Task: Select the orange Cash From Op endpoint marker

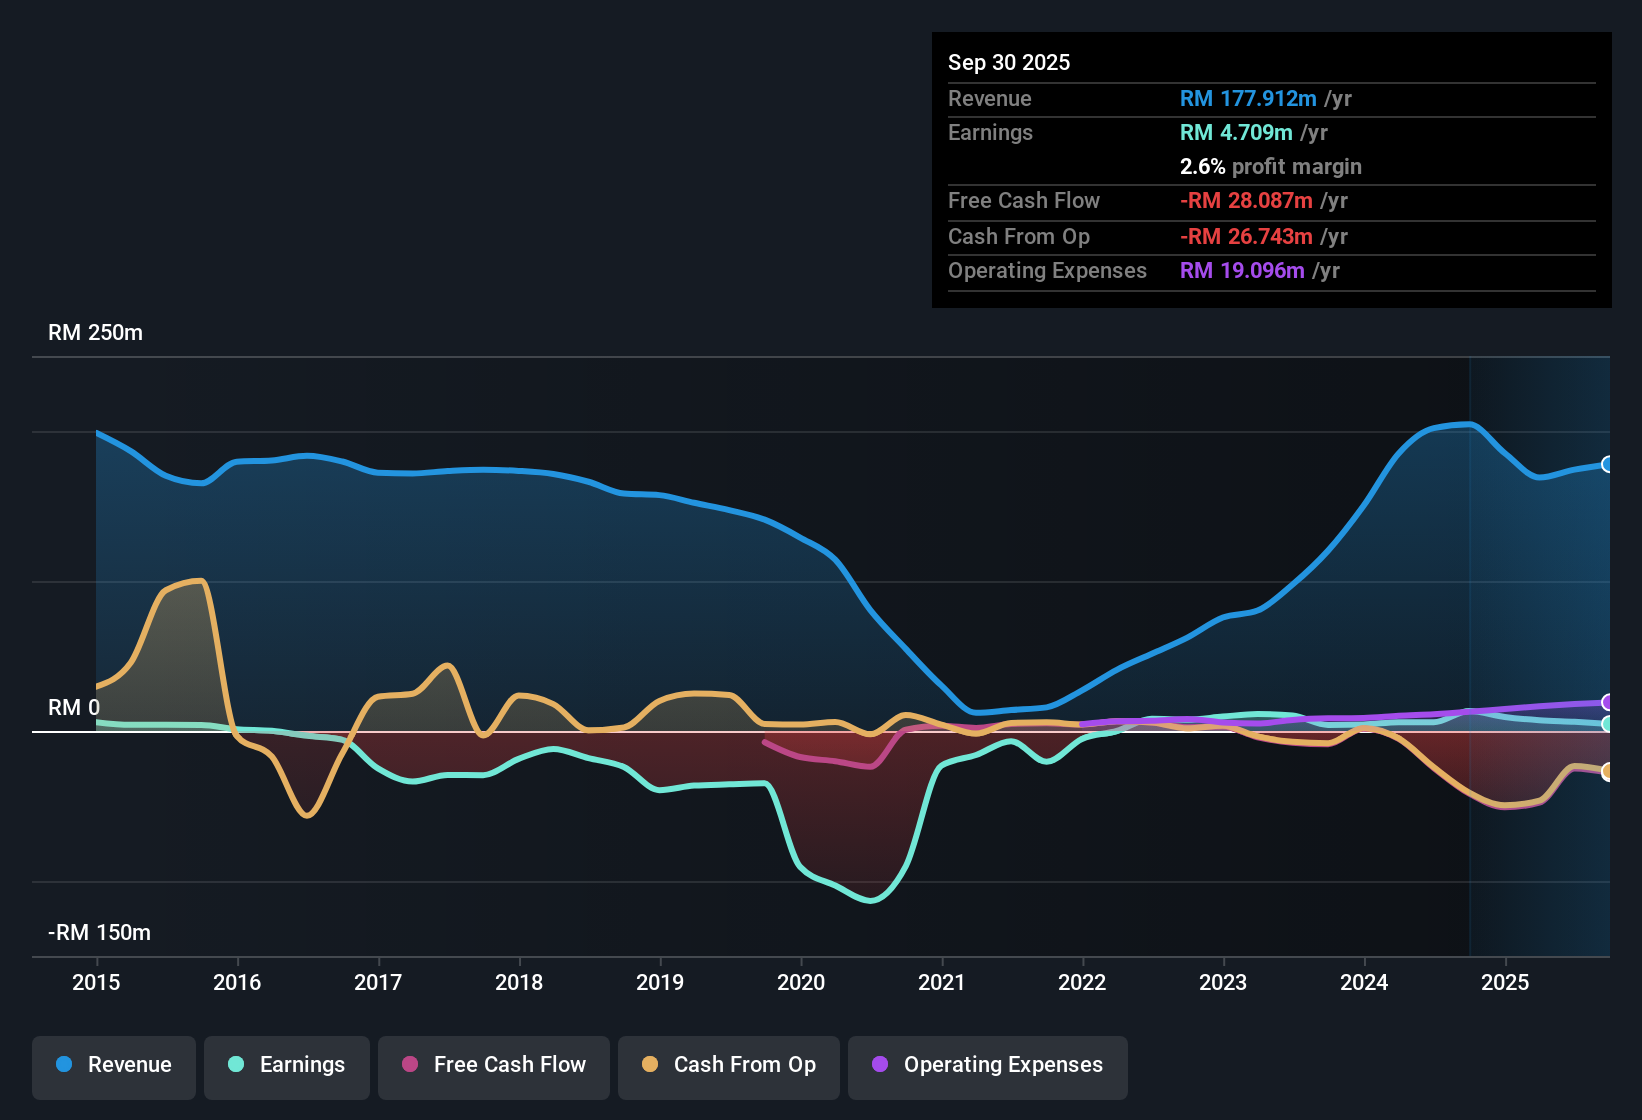Action: tap(1607, 771)
